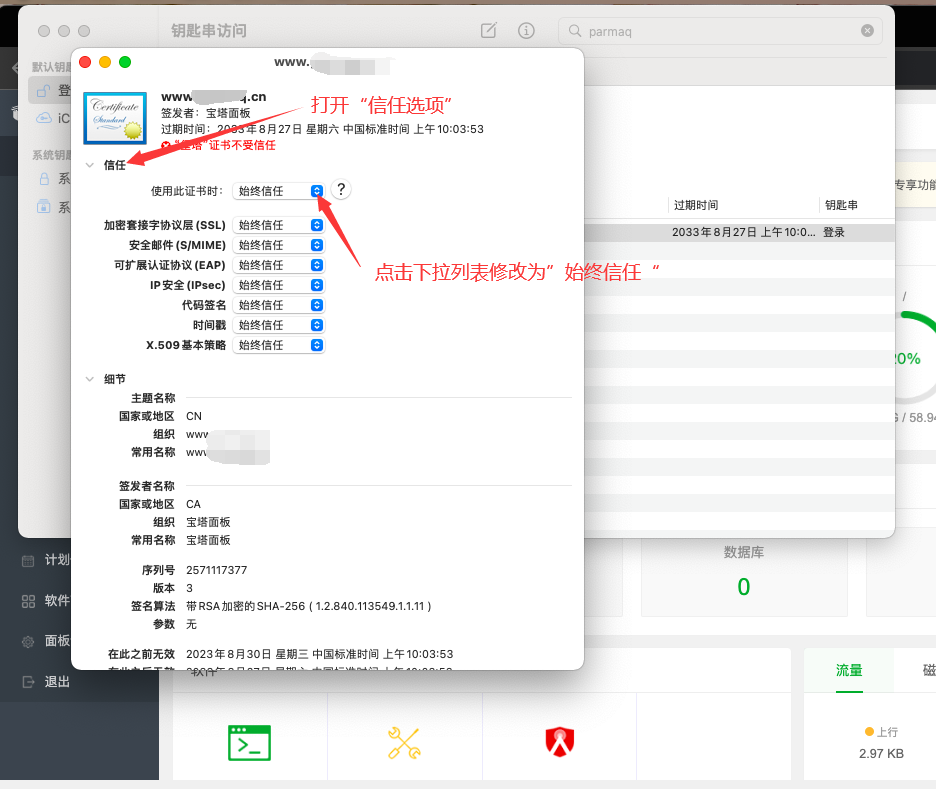Open the 加密套接字协议层 (SSL) dropdown

[x=279, y=225]
